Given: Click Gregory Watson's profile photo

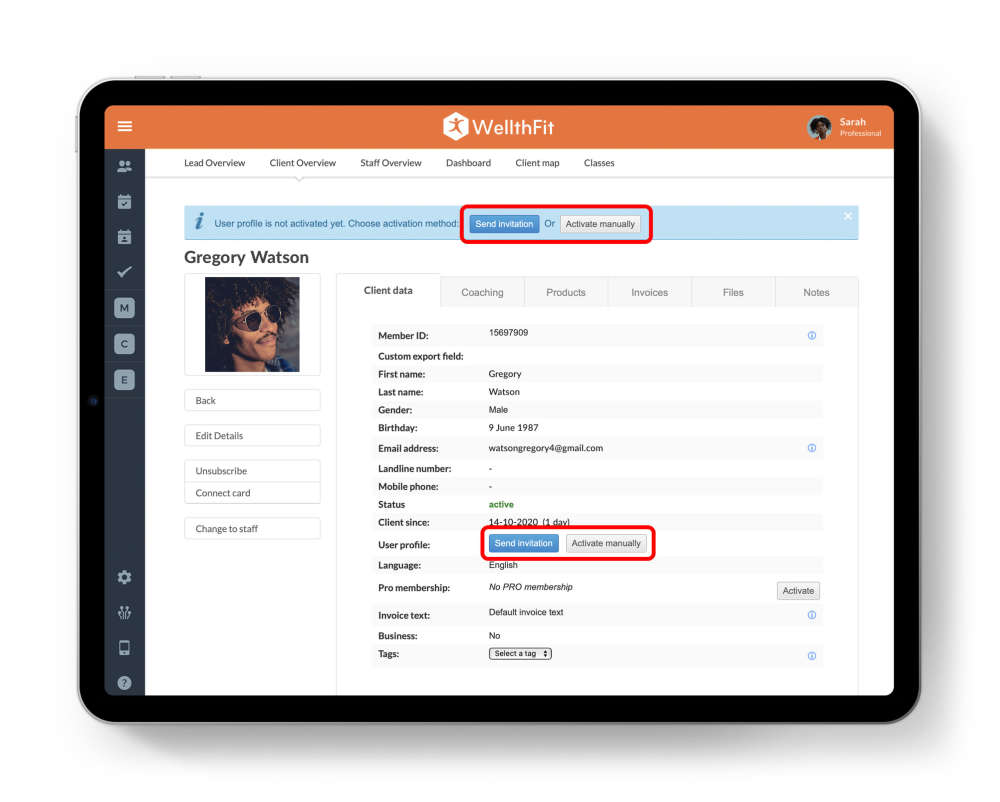Looking at the screenshot, I should 252,324.
